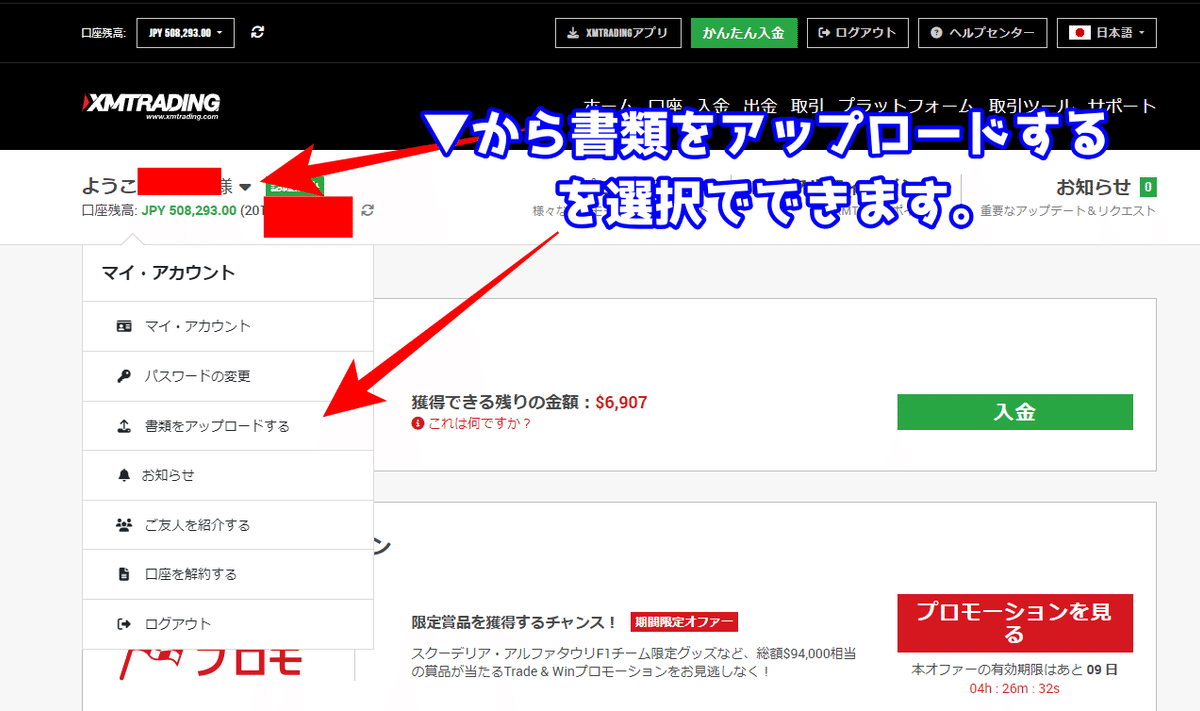This screenshot has width=1200, height=711.
Task: Select マイ・アカウント menu entry with card icon
Action: point(228,326)
